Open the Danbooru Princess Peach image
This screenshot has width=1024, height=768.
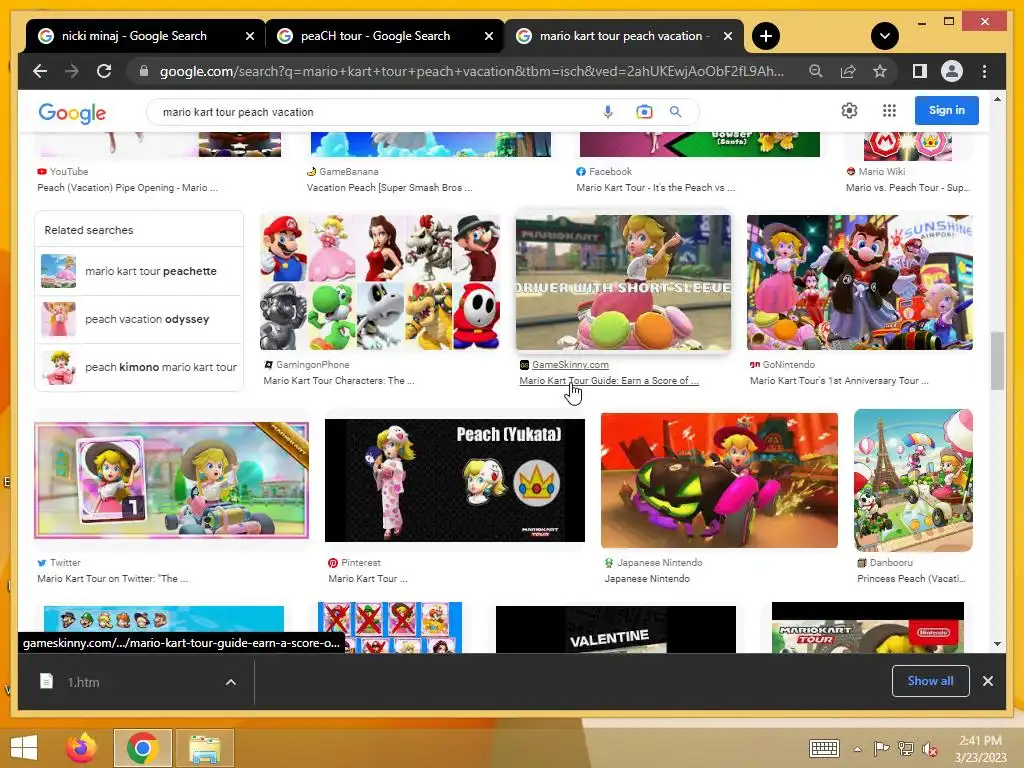[x=913, y=480]
